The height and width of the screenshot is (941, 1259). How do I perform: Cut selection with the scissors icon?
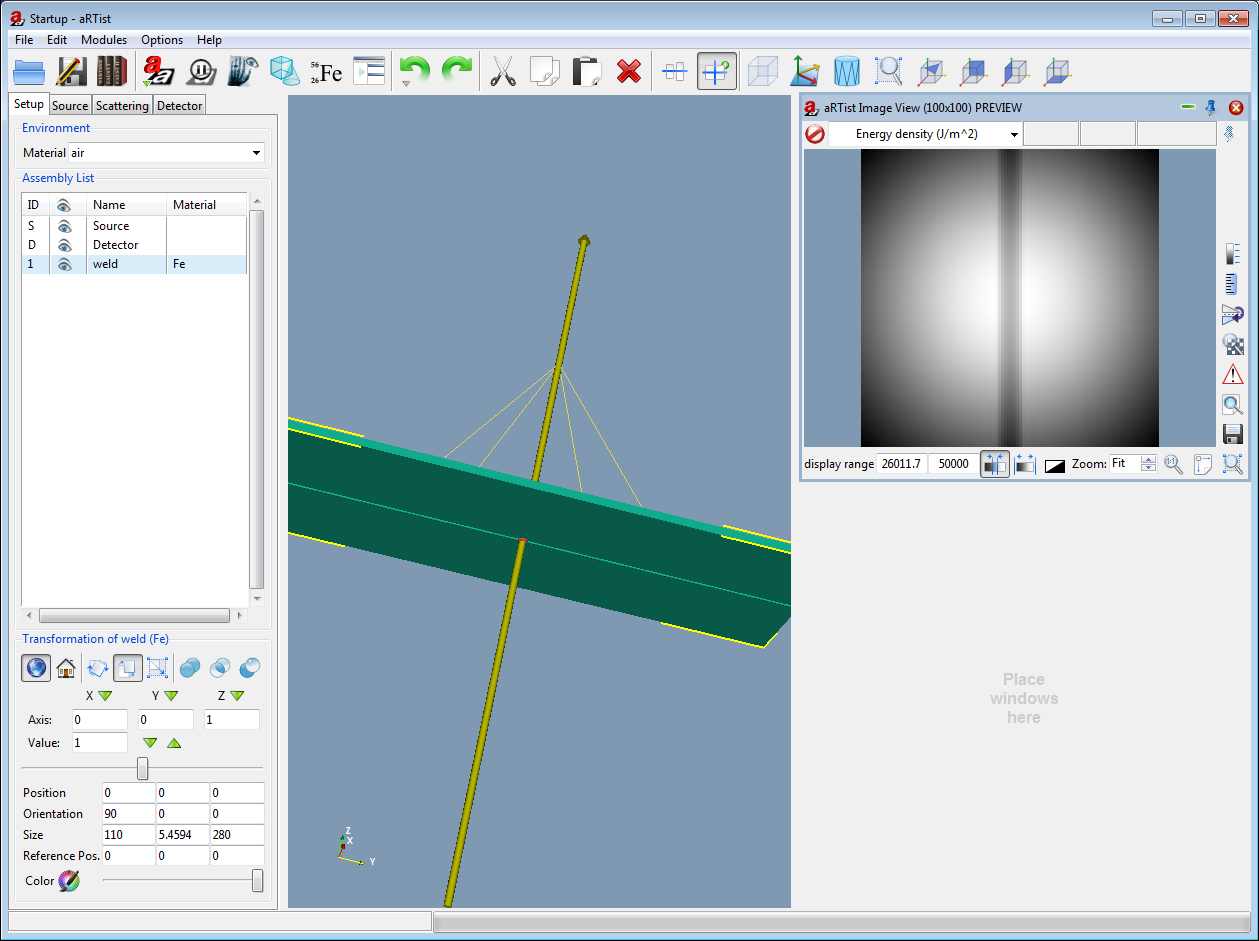click(503, 71)
